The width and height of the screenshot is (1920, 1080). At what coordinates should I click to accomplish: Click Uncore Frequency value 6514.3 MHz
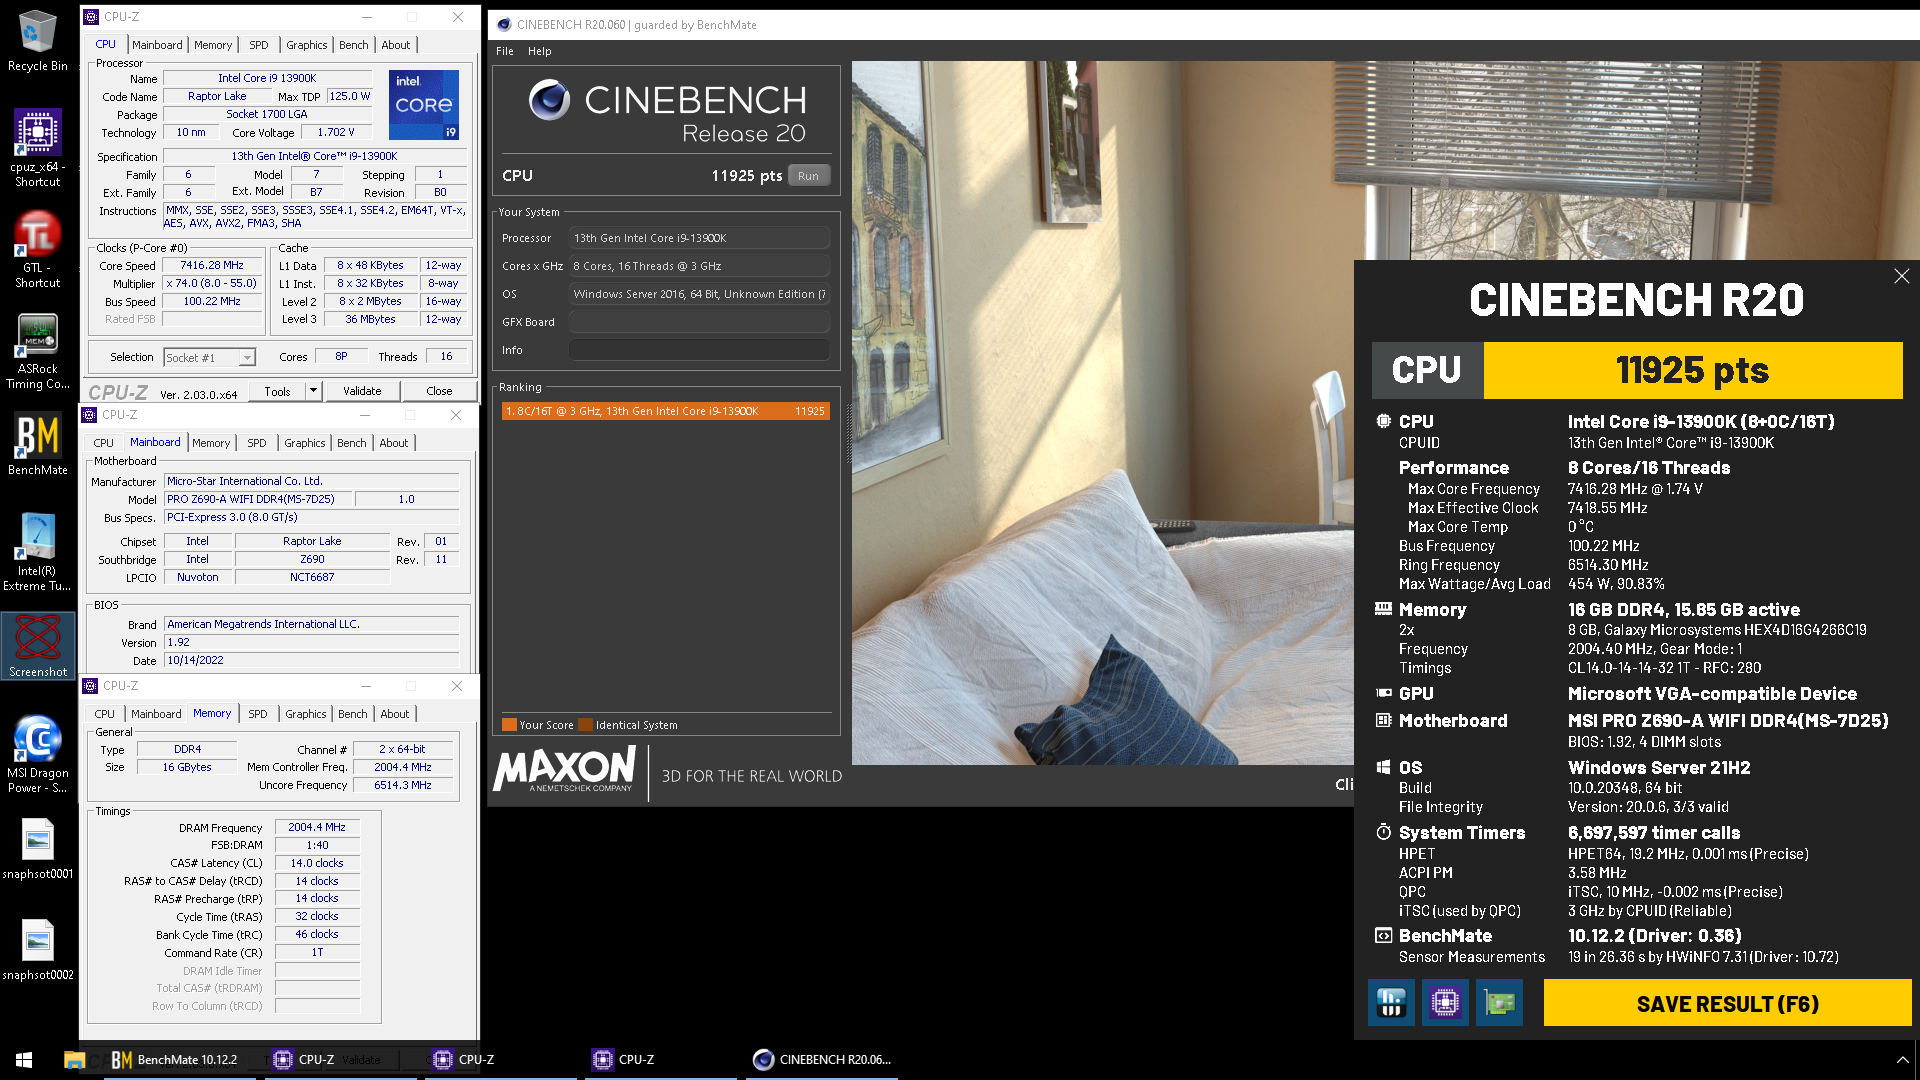click(x=403, y=785)
